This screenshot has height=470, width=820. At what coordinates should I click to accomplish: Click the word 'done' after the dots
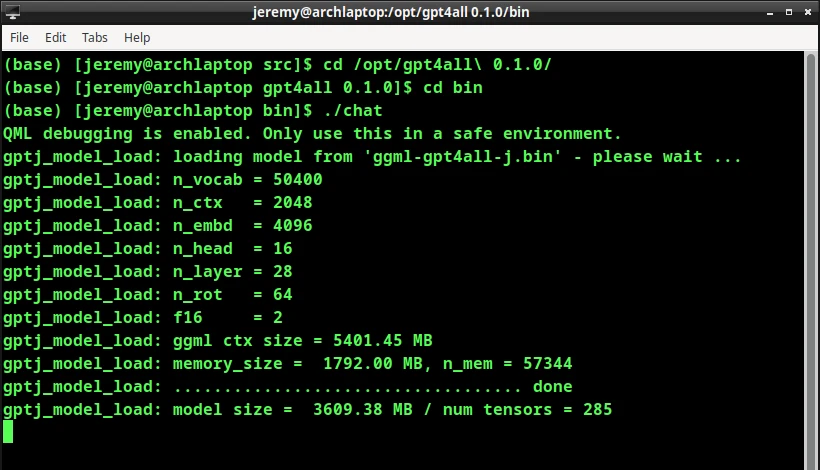coord(552,387)
